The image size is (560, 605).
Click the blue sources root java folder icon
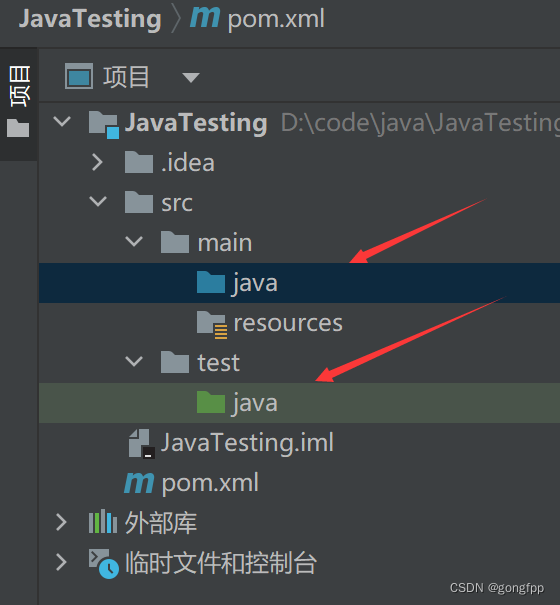tap(211, 282)
